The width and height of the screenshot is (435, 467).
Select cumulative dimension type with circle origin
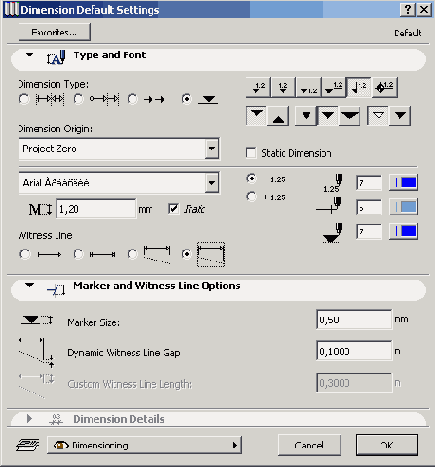tap(78, 99)
